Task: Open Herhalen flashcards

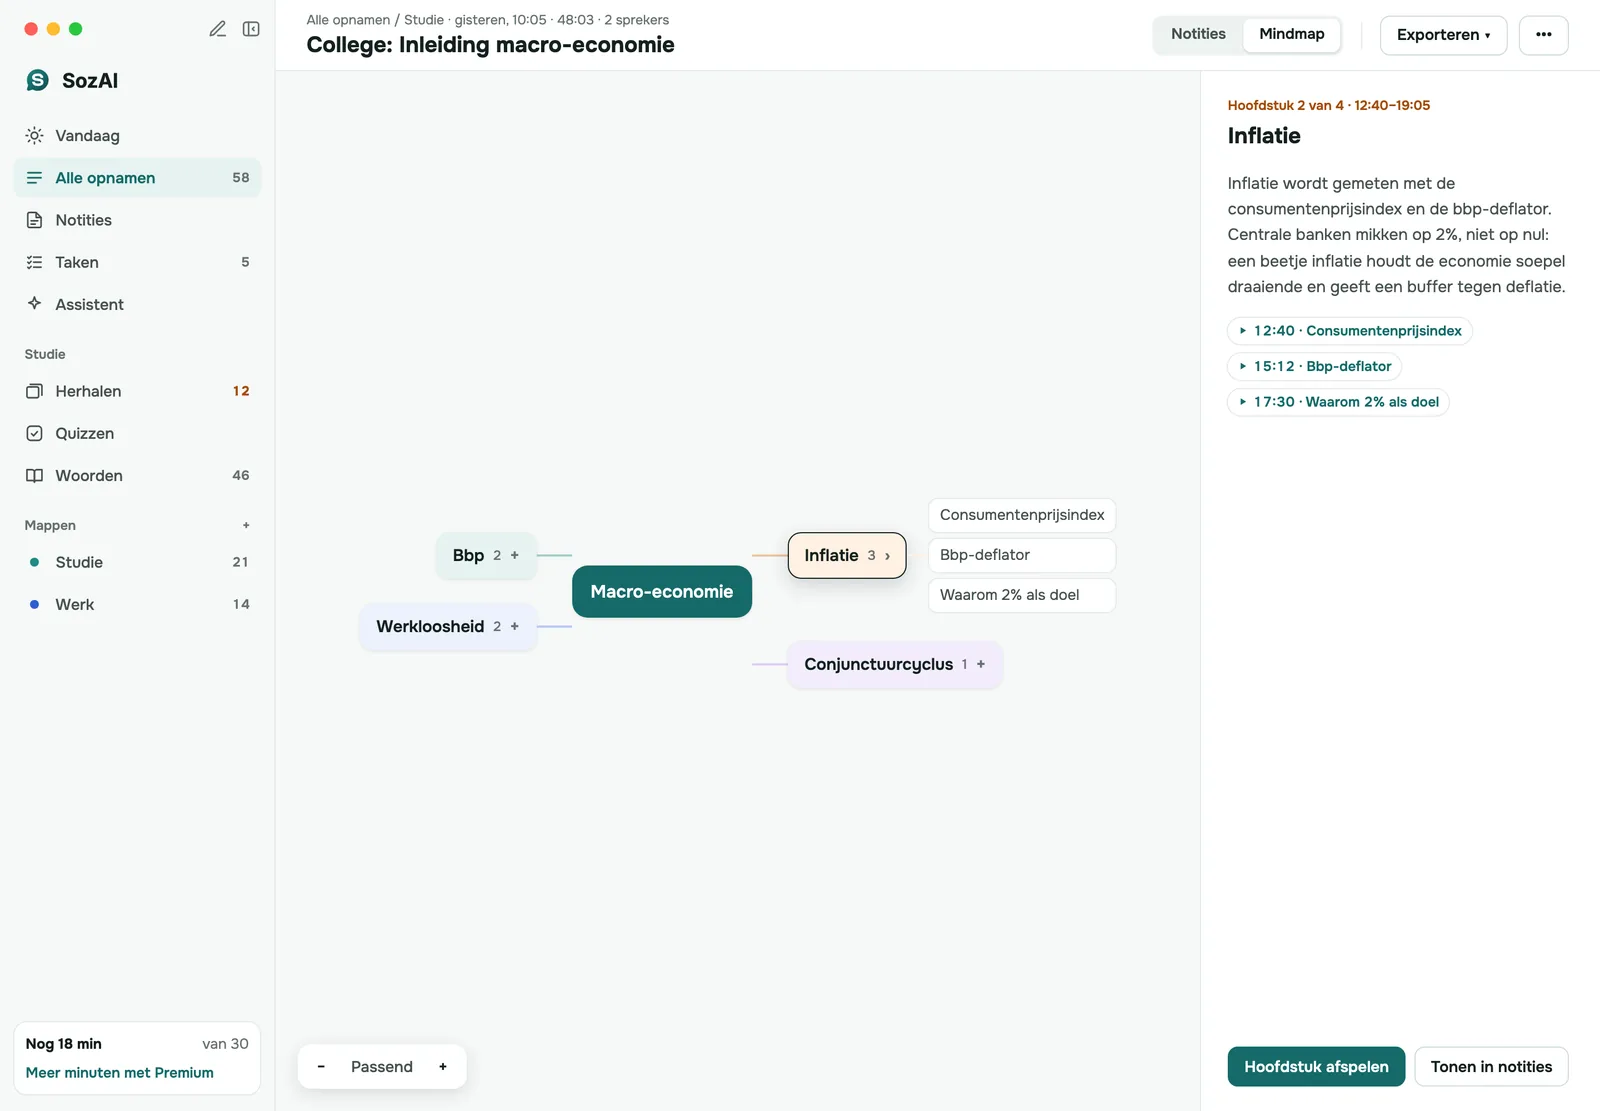Action: click(x=137, y=391)
